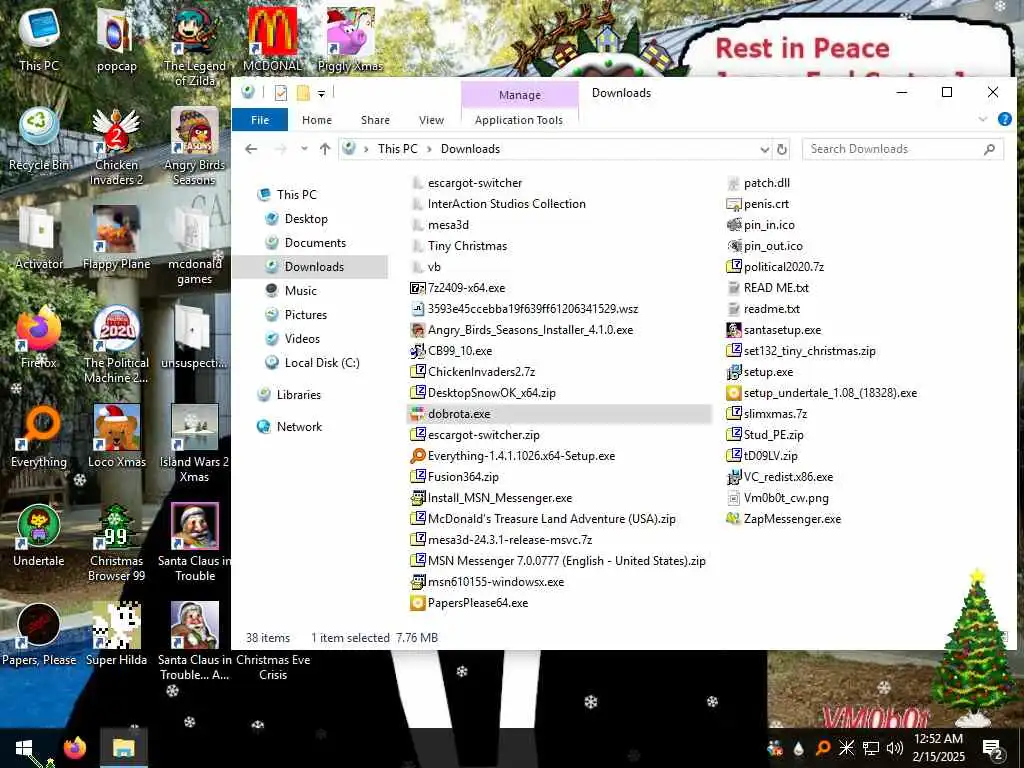1024x768 pixels.
Task: Select the Activator desktop icon
Action: 39,239
